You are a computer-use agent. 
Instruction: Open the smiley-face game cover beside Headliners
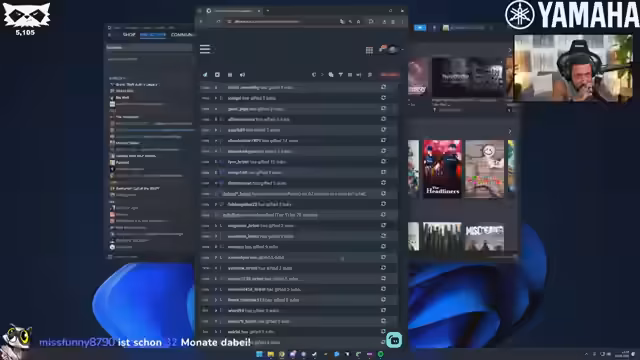(484, 169)
